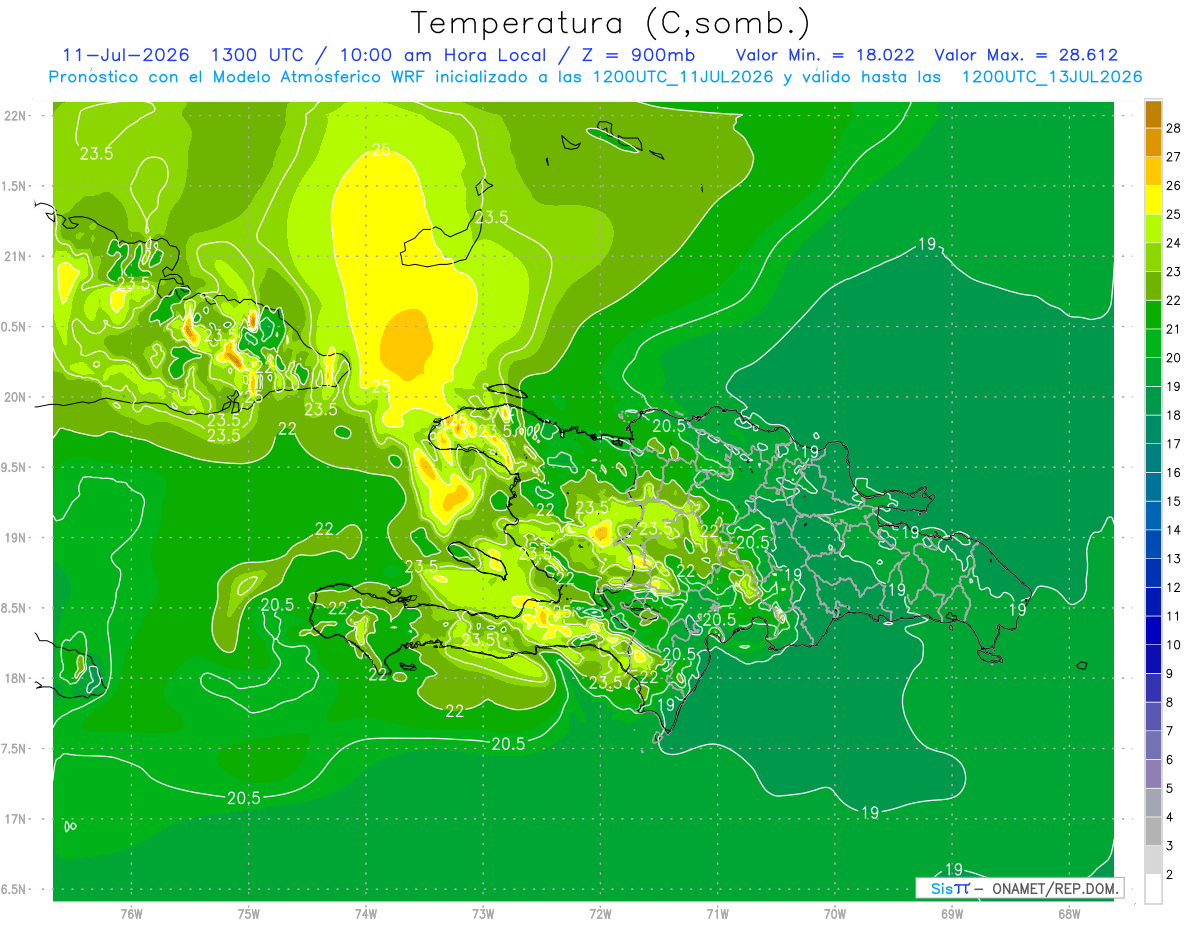Click the "20N" latitude axis label
The width and height of the screenshot is (1200, 927).
[x=16, y=397]
